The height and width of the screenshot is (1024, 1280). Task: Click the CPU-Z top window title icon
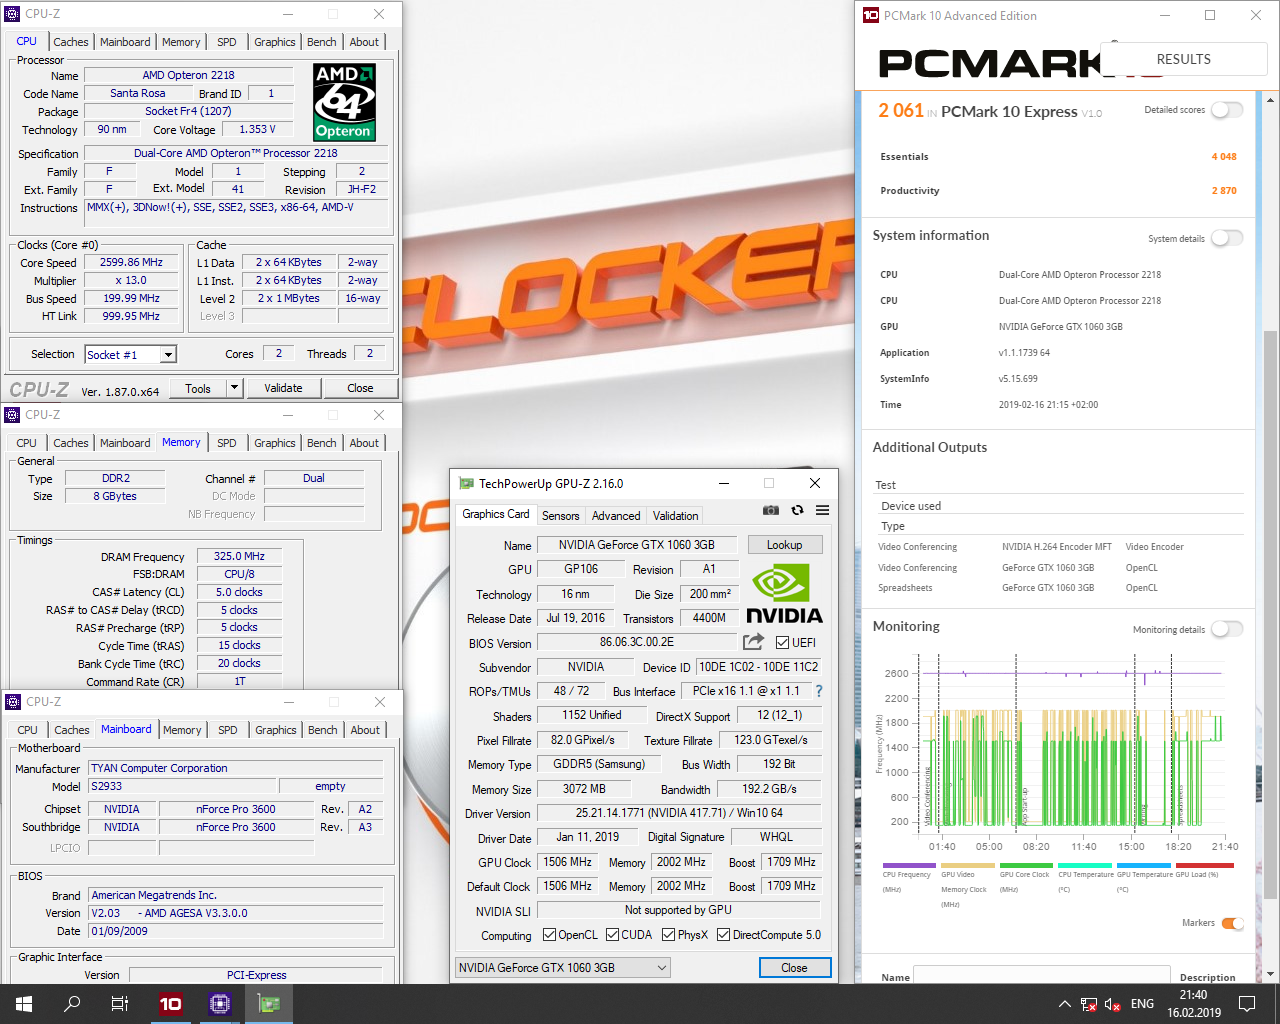(13, 14)
